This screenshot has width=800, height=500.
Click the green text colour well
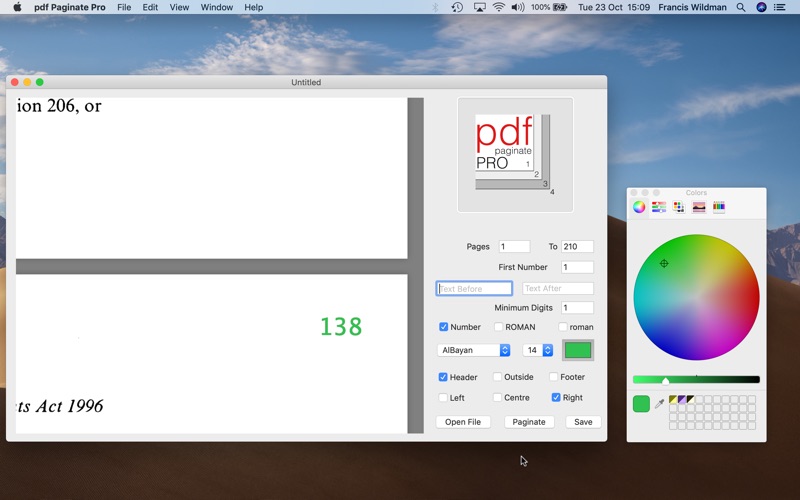(x=578, y=350)
